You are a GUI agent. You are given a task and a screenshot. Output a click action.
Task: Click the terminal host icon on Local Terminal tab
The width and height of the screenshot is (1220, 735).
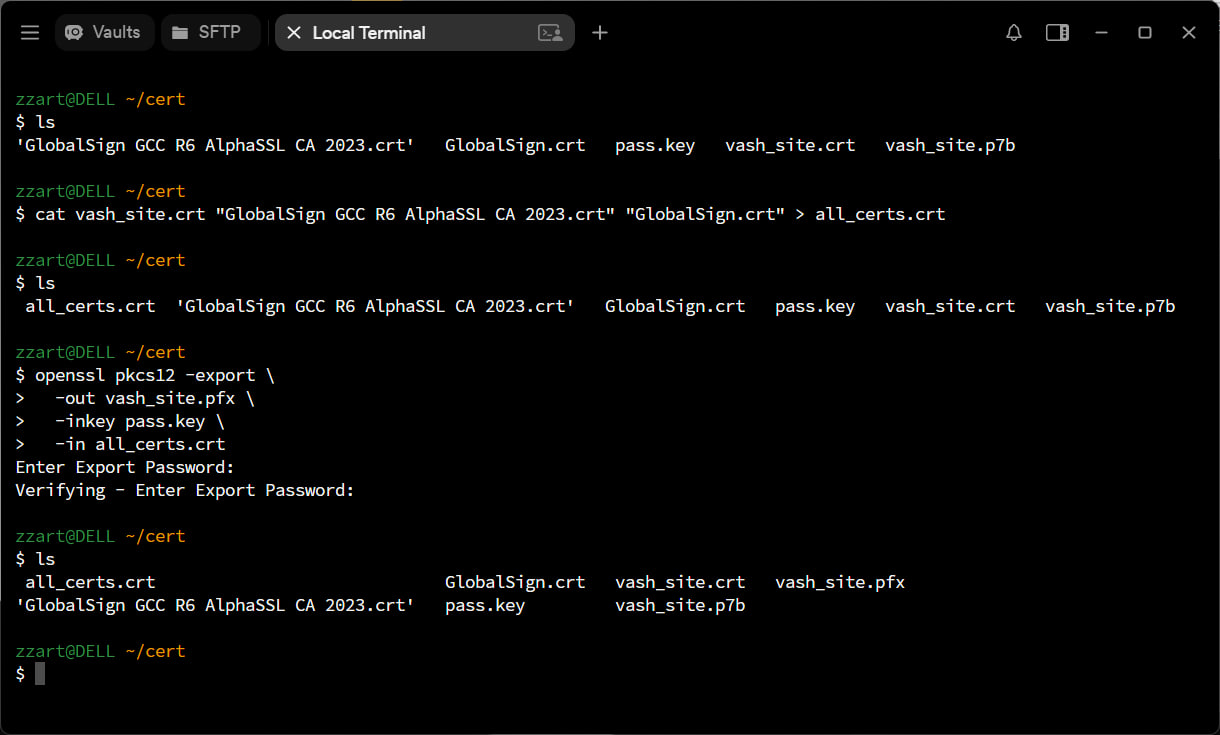click(x=550, y=32)
